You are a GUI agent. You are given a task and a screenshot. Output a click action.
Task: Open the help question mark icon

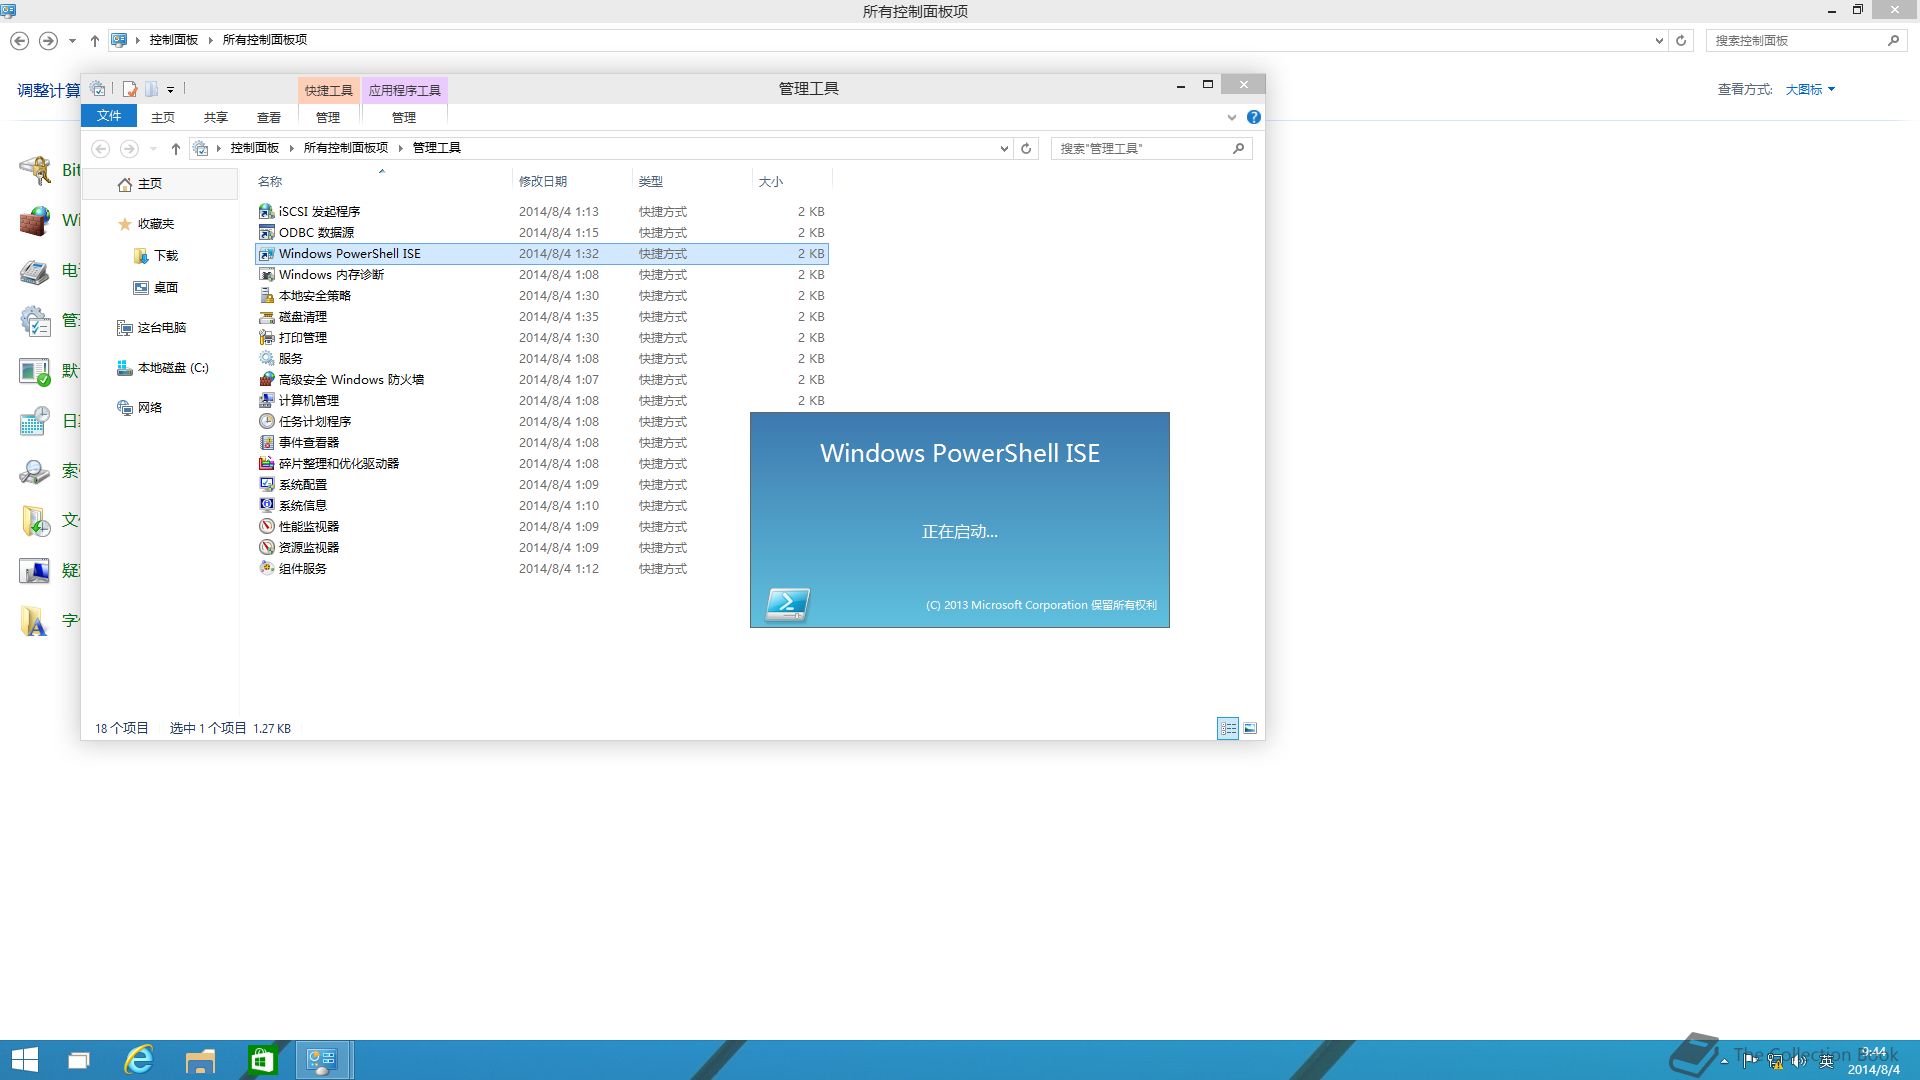click(x=1254, y=117)
